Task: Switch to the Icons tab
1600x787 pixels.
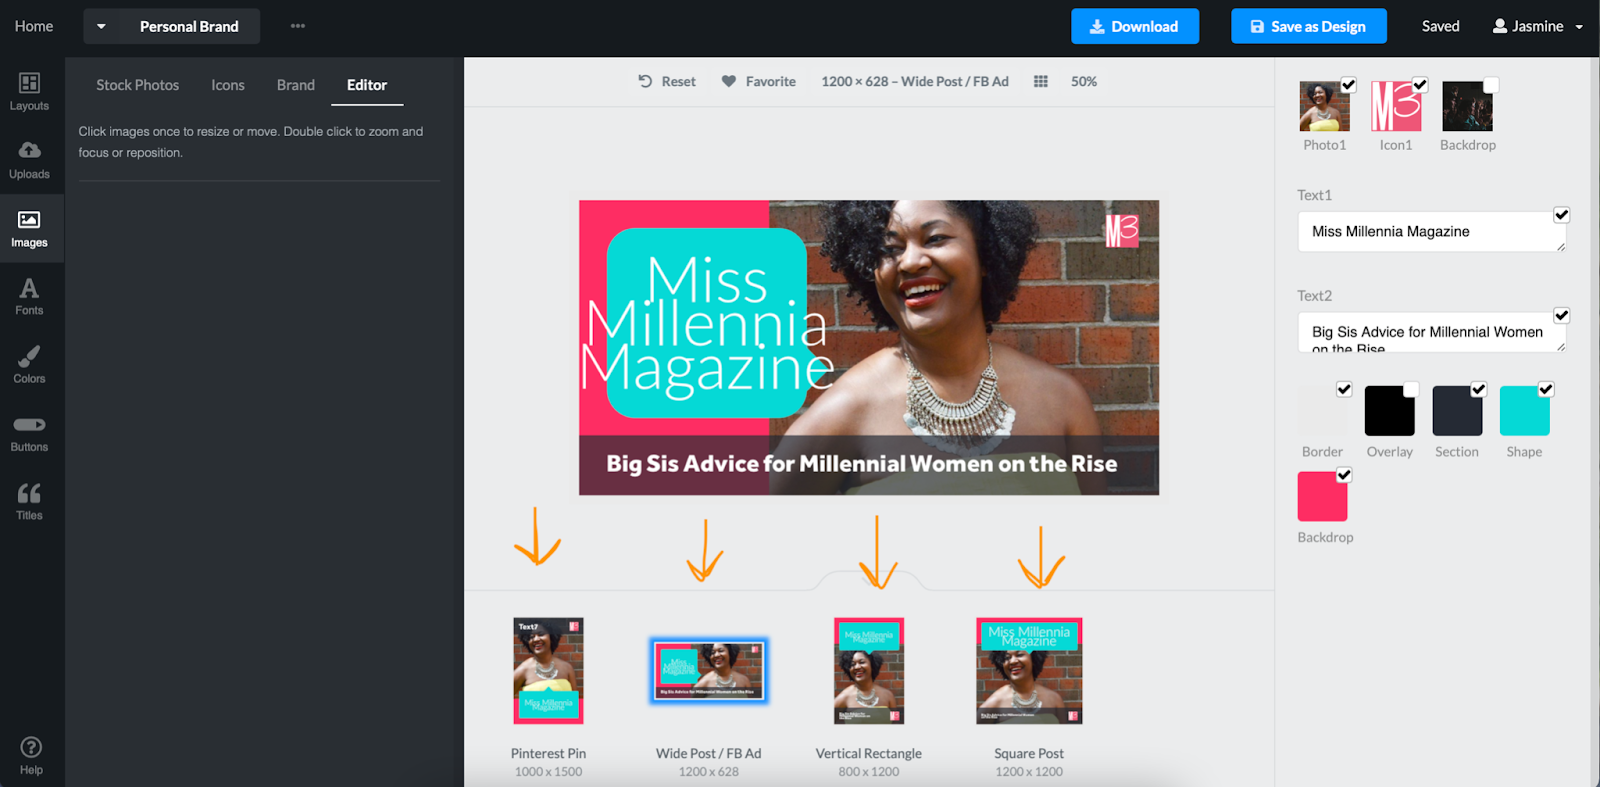Action: tap(228, 85)
